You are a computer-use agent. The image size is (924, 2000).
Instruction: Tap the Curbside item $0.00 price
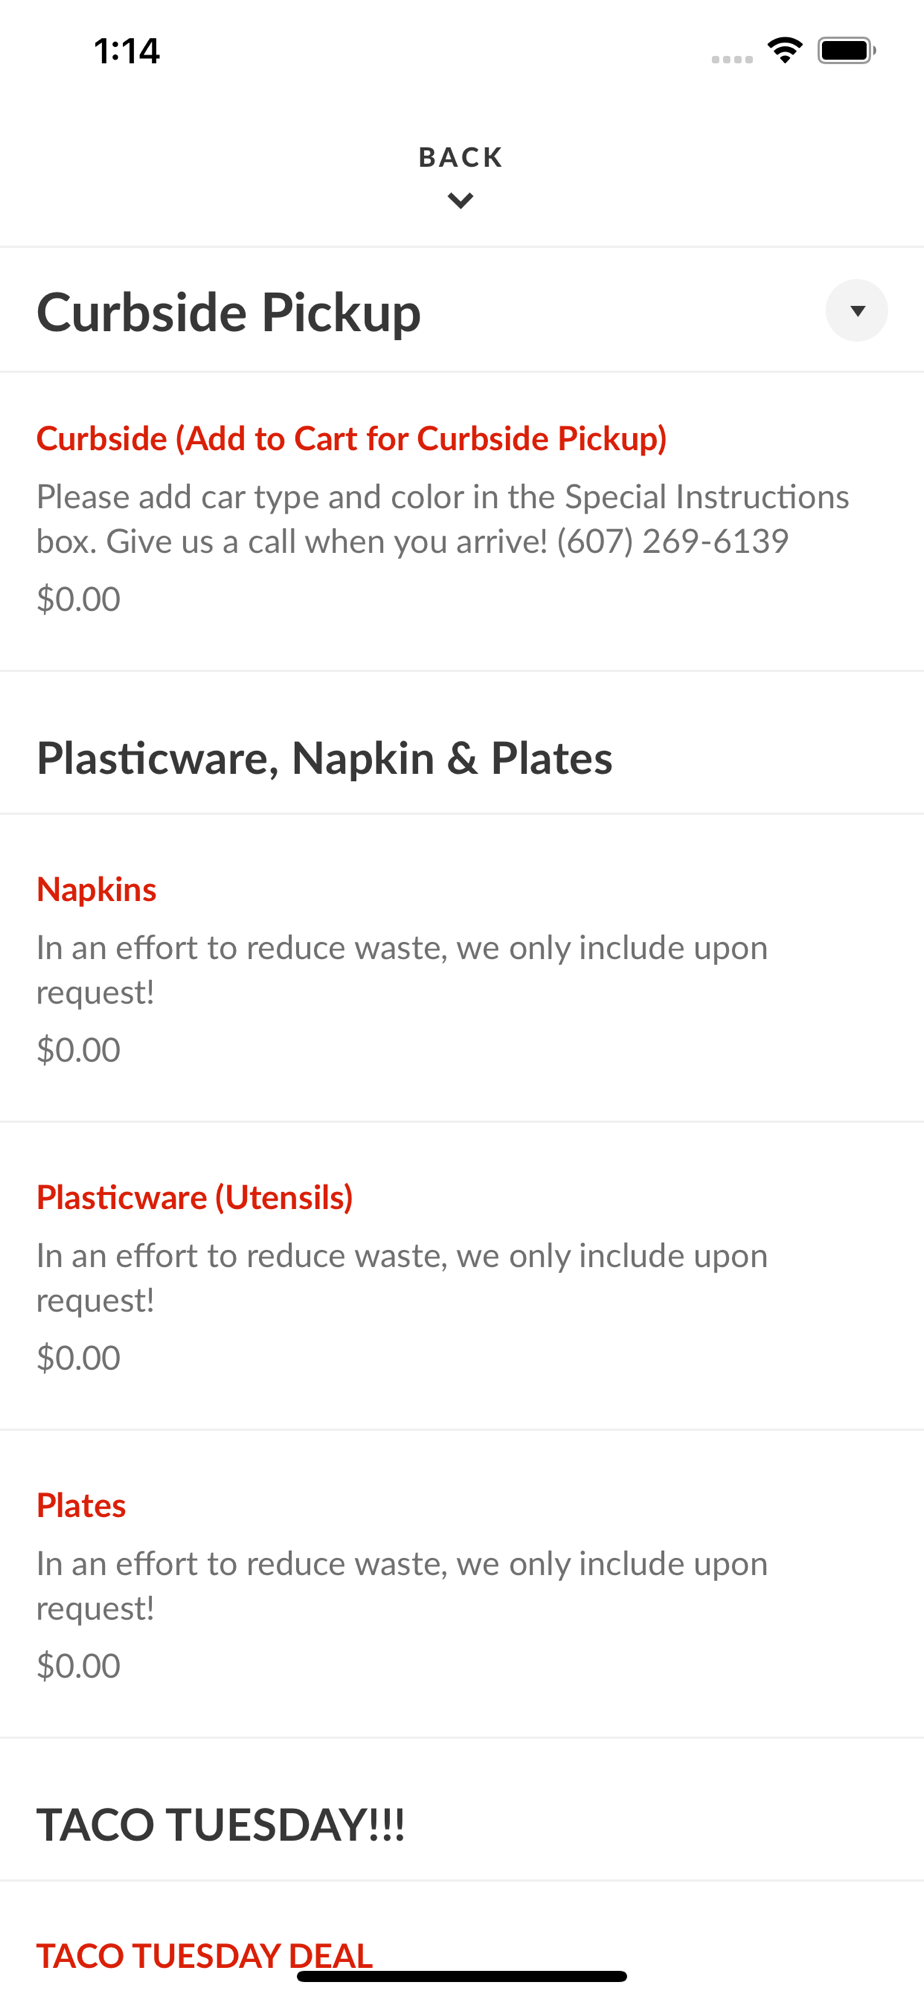78,599
